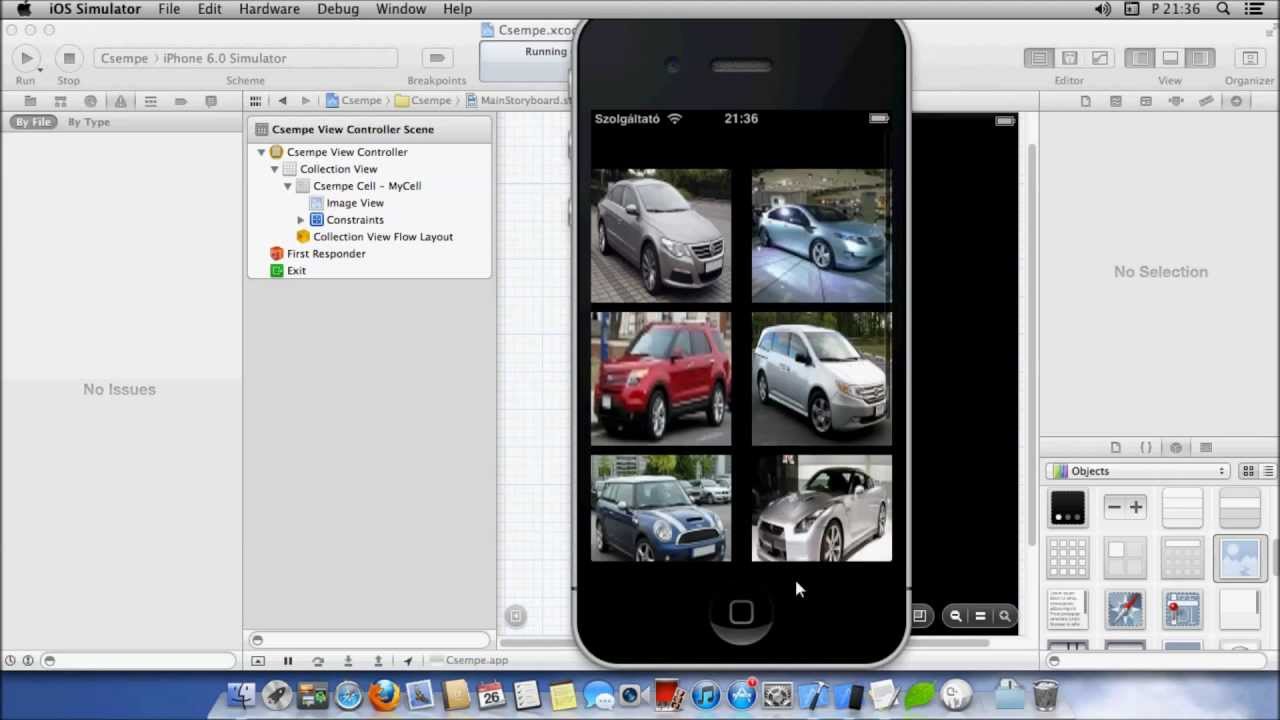Select the By Type filter
Screen dimensions: 1280x720
point(89,122)
